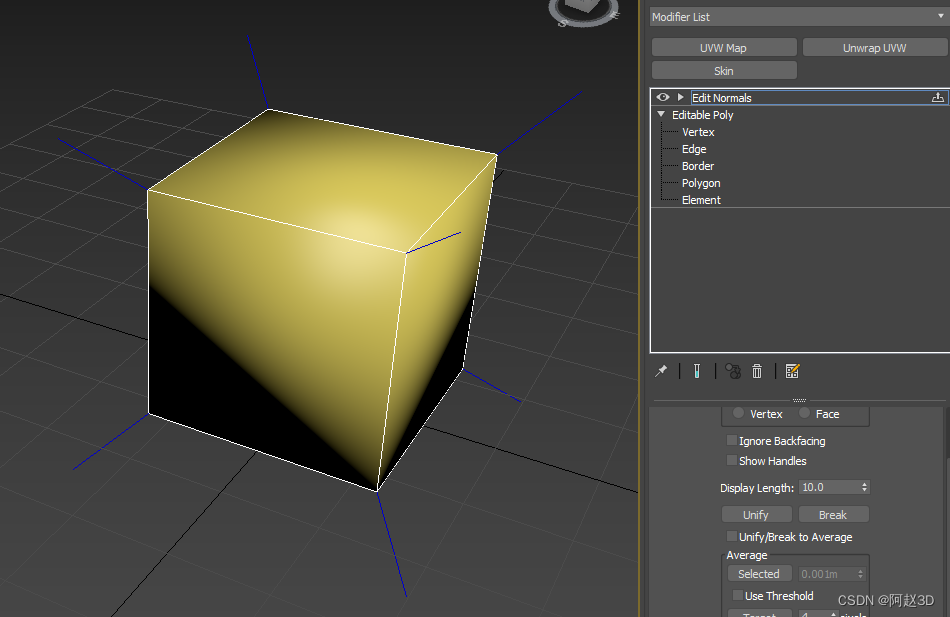Collapse the Editable Poly tree

click(x=661, y=115)
